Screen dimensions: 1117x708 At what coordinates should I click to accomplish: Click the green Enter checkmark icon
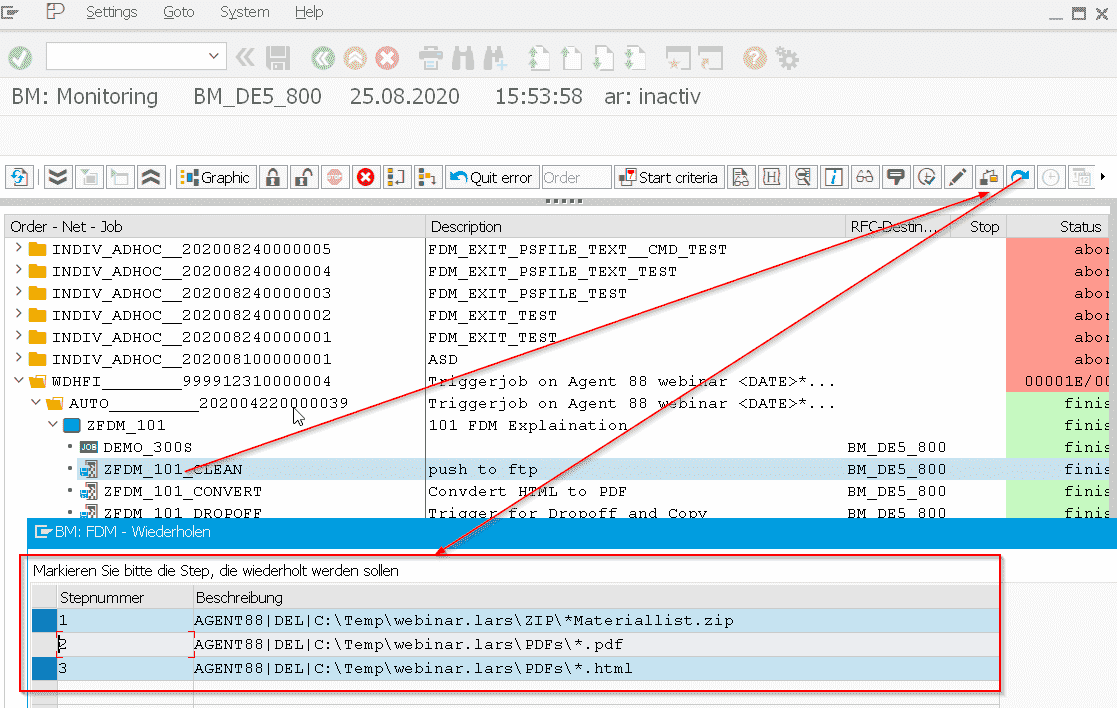click(x=20, y=58)
